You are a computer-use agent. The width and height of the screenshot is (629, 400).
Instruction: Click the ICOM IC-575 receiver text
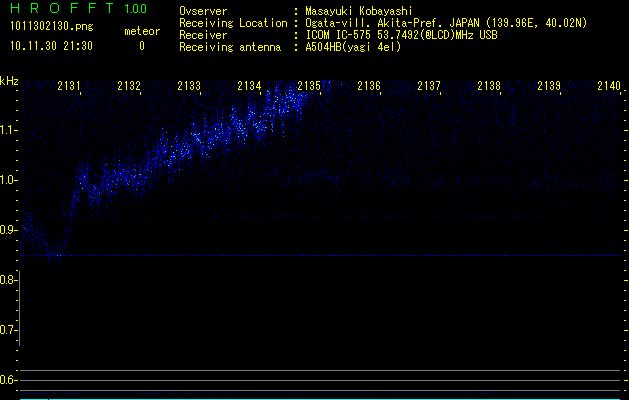click(x=401, y=35)
